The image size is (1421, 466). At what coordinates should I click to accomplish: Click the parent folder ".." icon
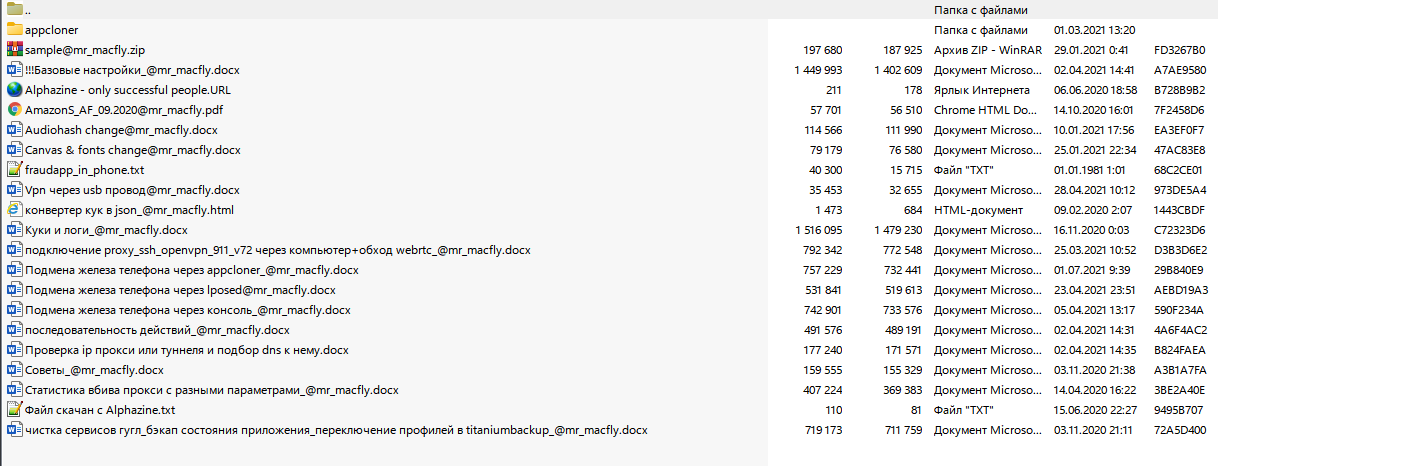(x=14, y=10)
